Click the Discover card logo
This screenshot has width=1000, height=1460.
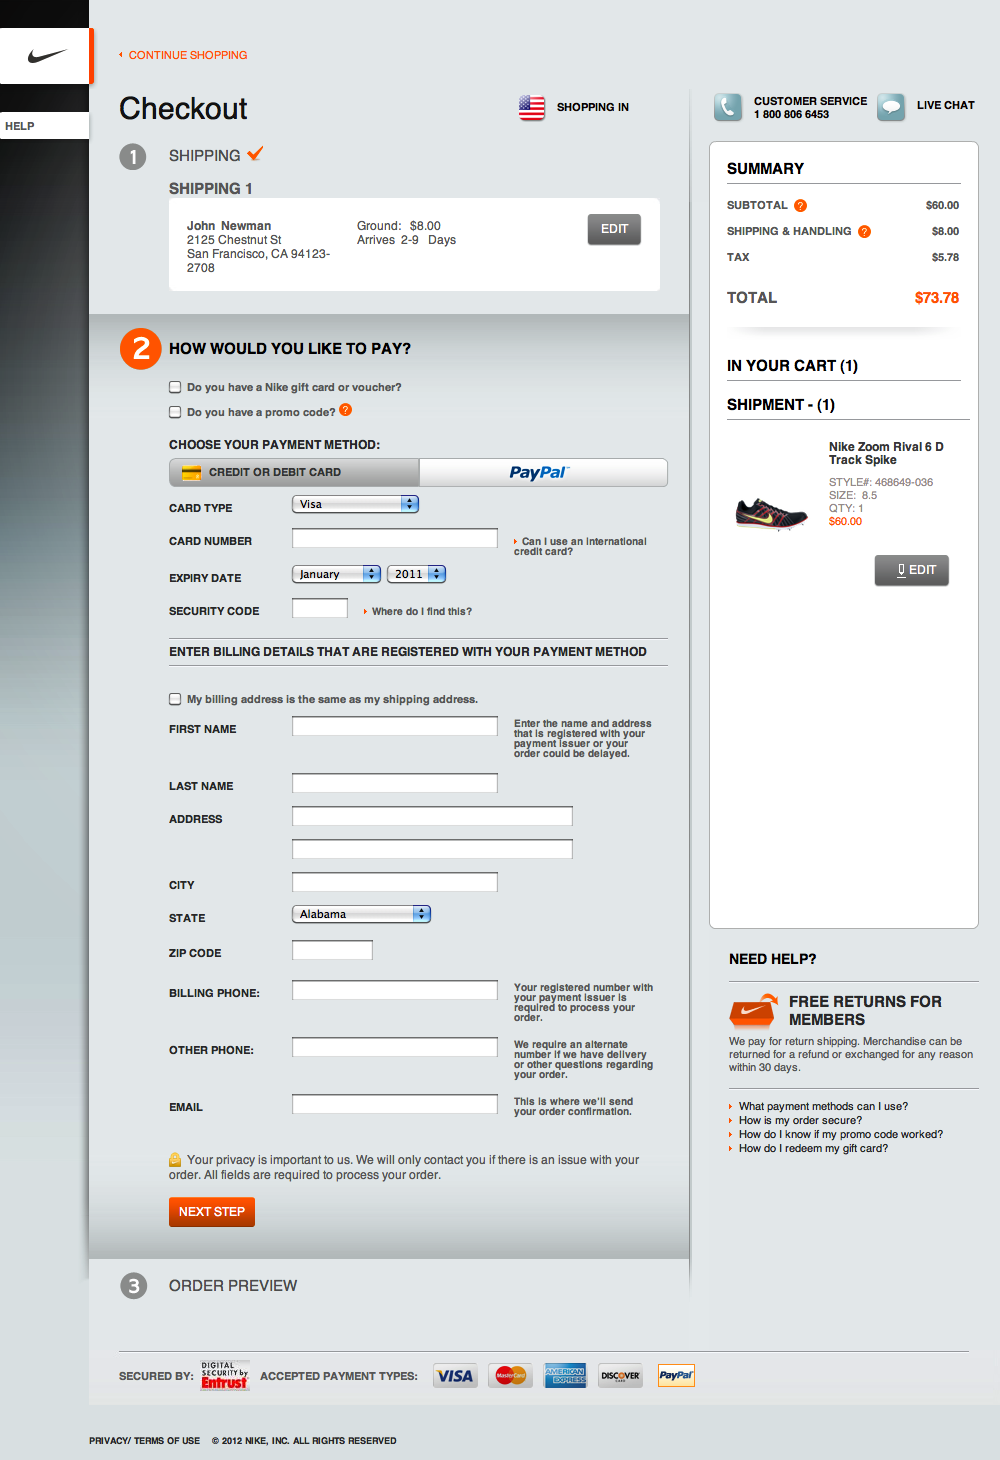tap(620, 1376)
